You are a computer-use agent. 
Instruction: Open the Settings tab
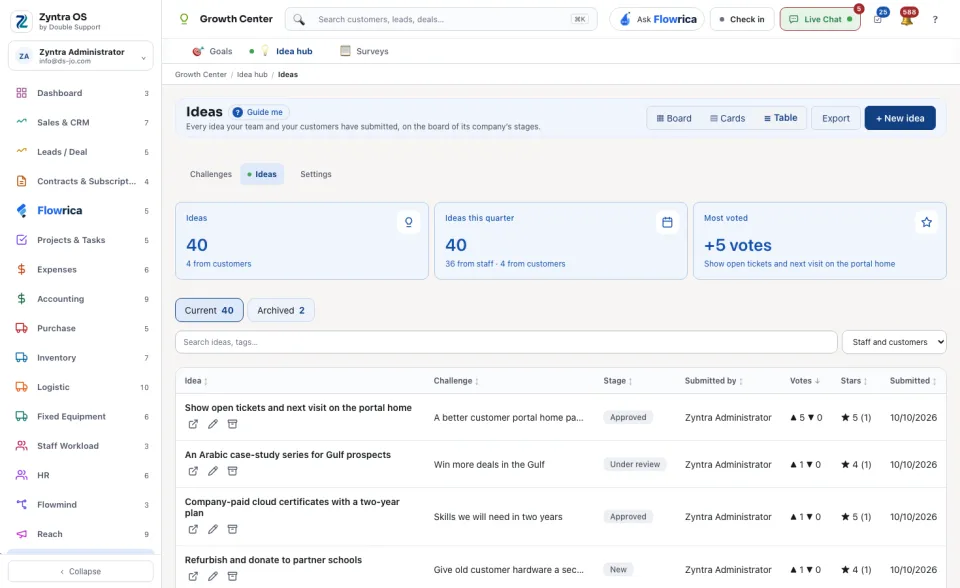point(316,174)
